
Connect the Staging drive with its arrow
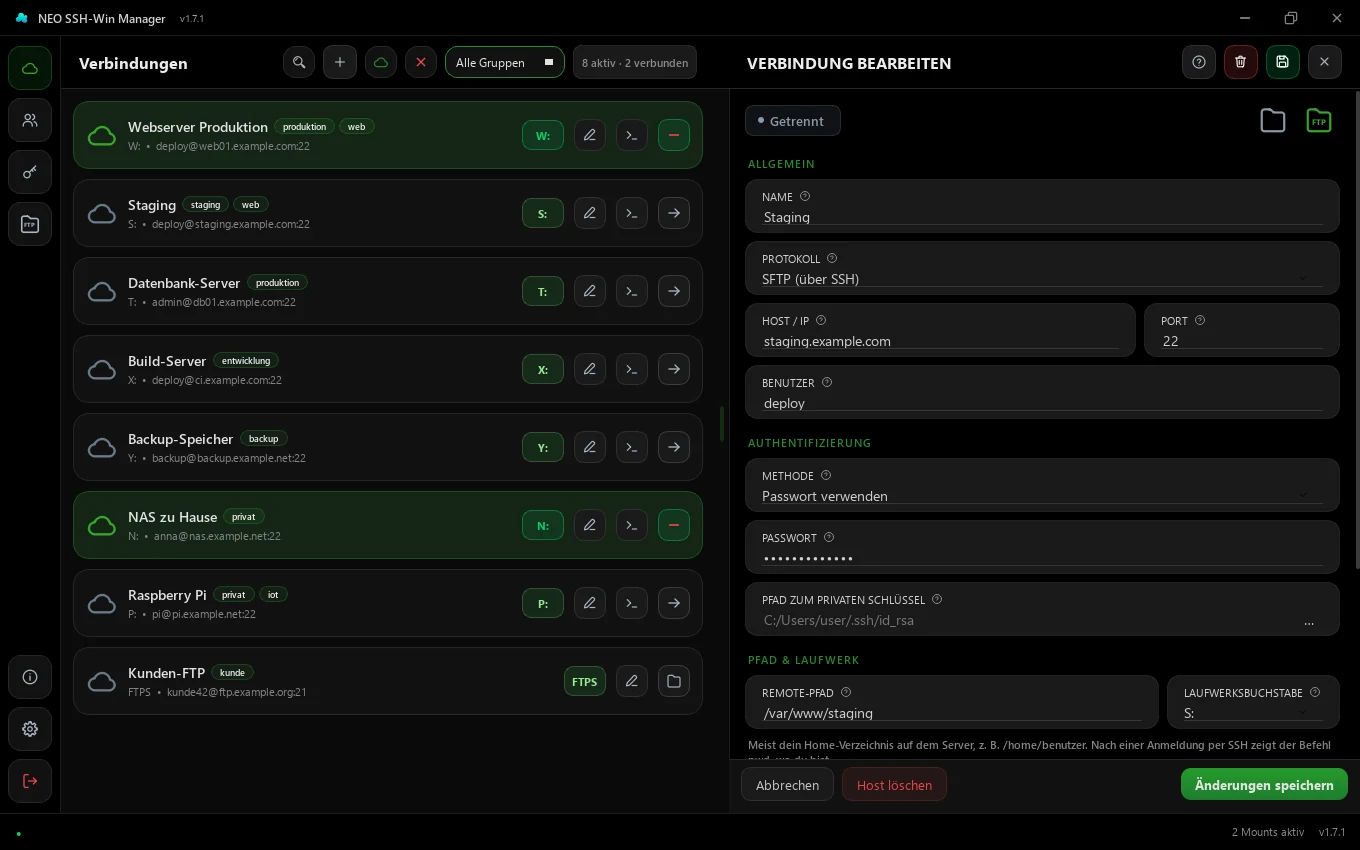[x=674, y=213]
